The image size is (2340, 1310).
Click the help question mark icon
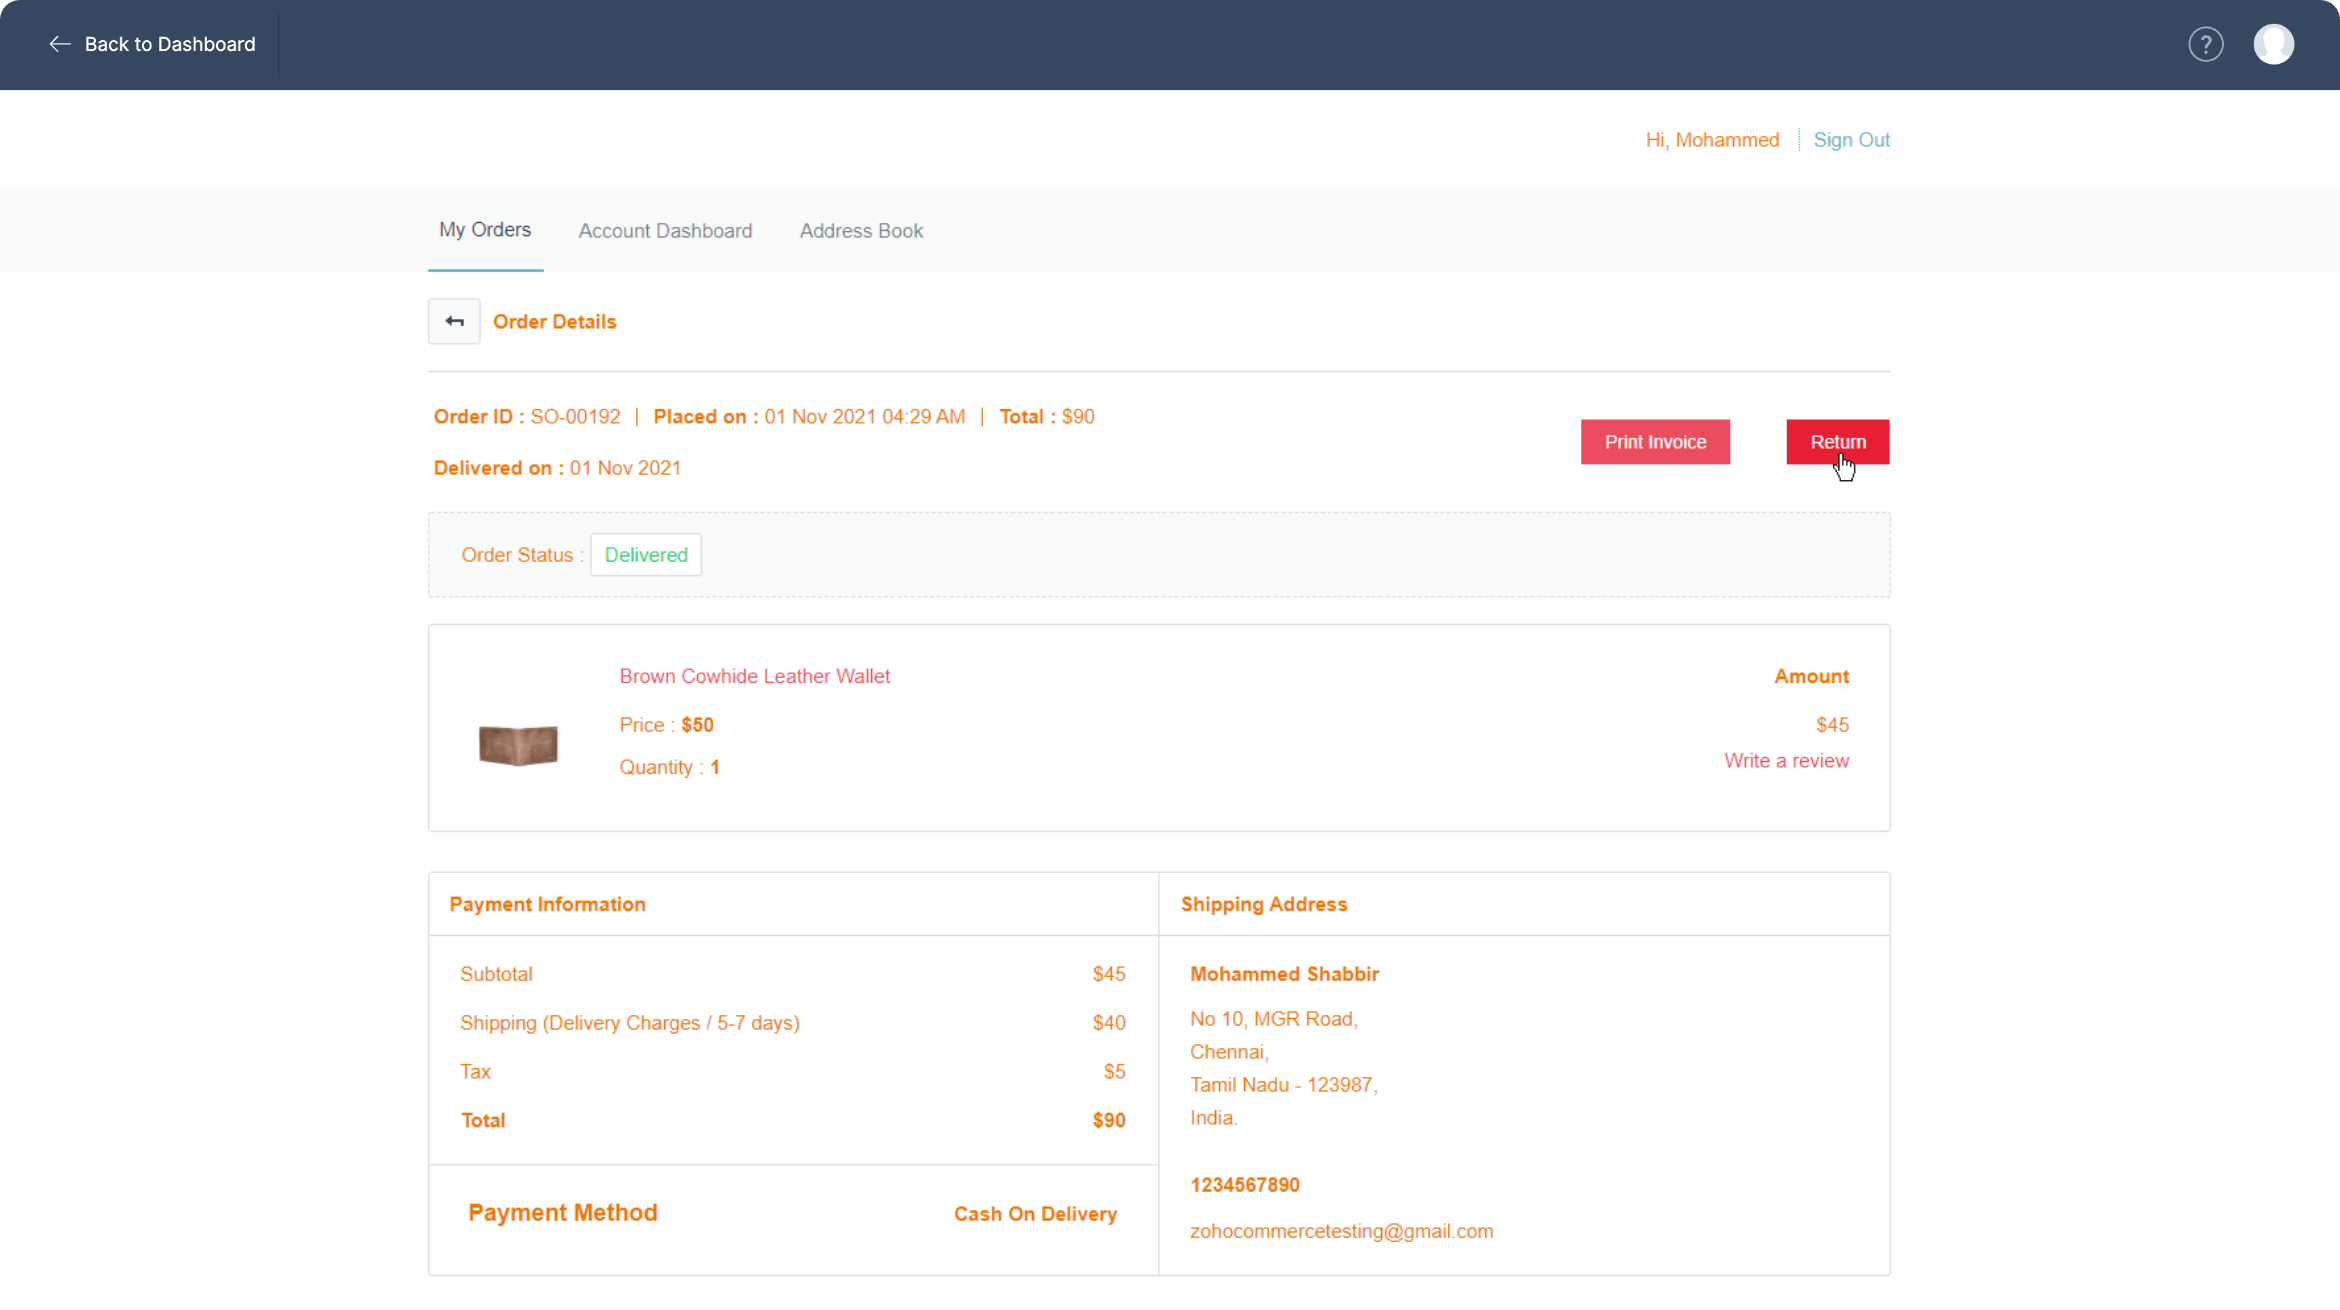2205,44
